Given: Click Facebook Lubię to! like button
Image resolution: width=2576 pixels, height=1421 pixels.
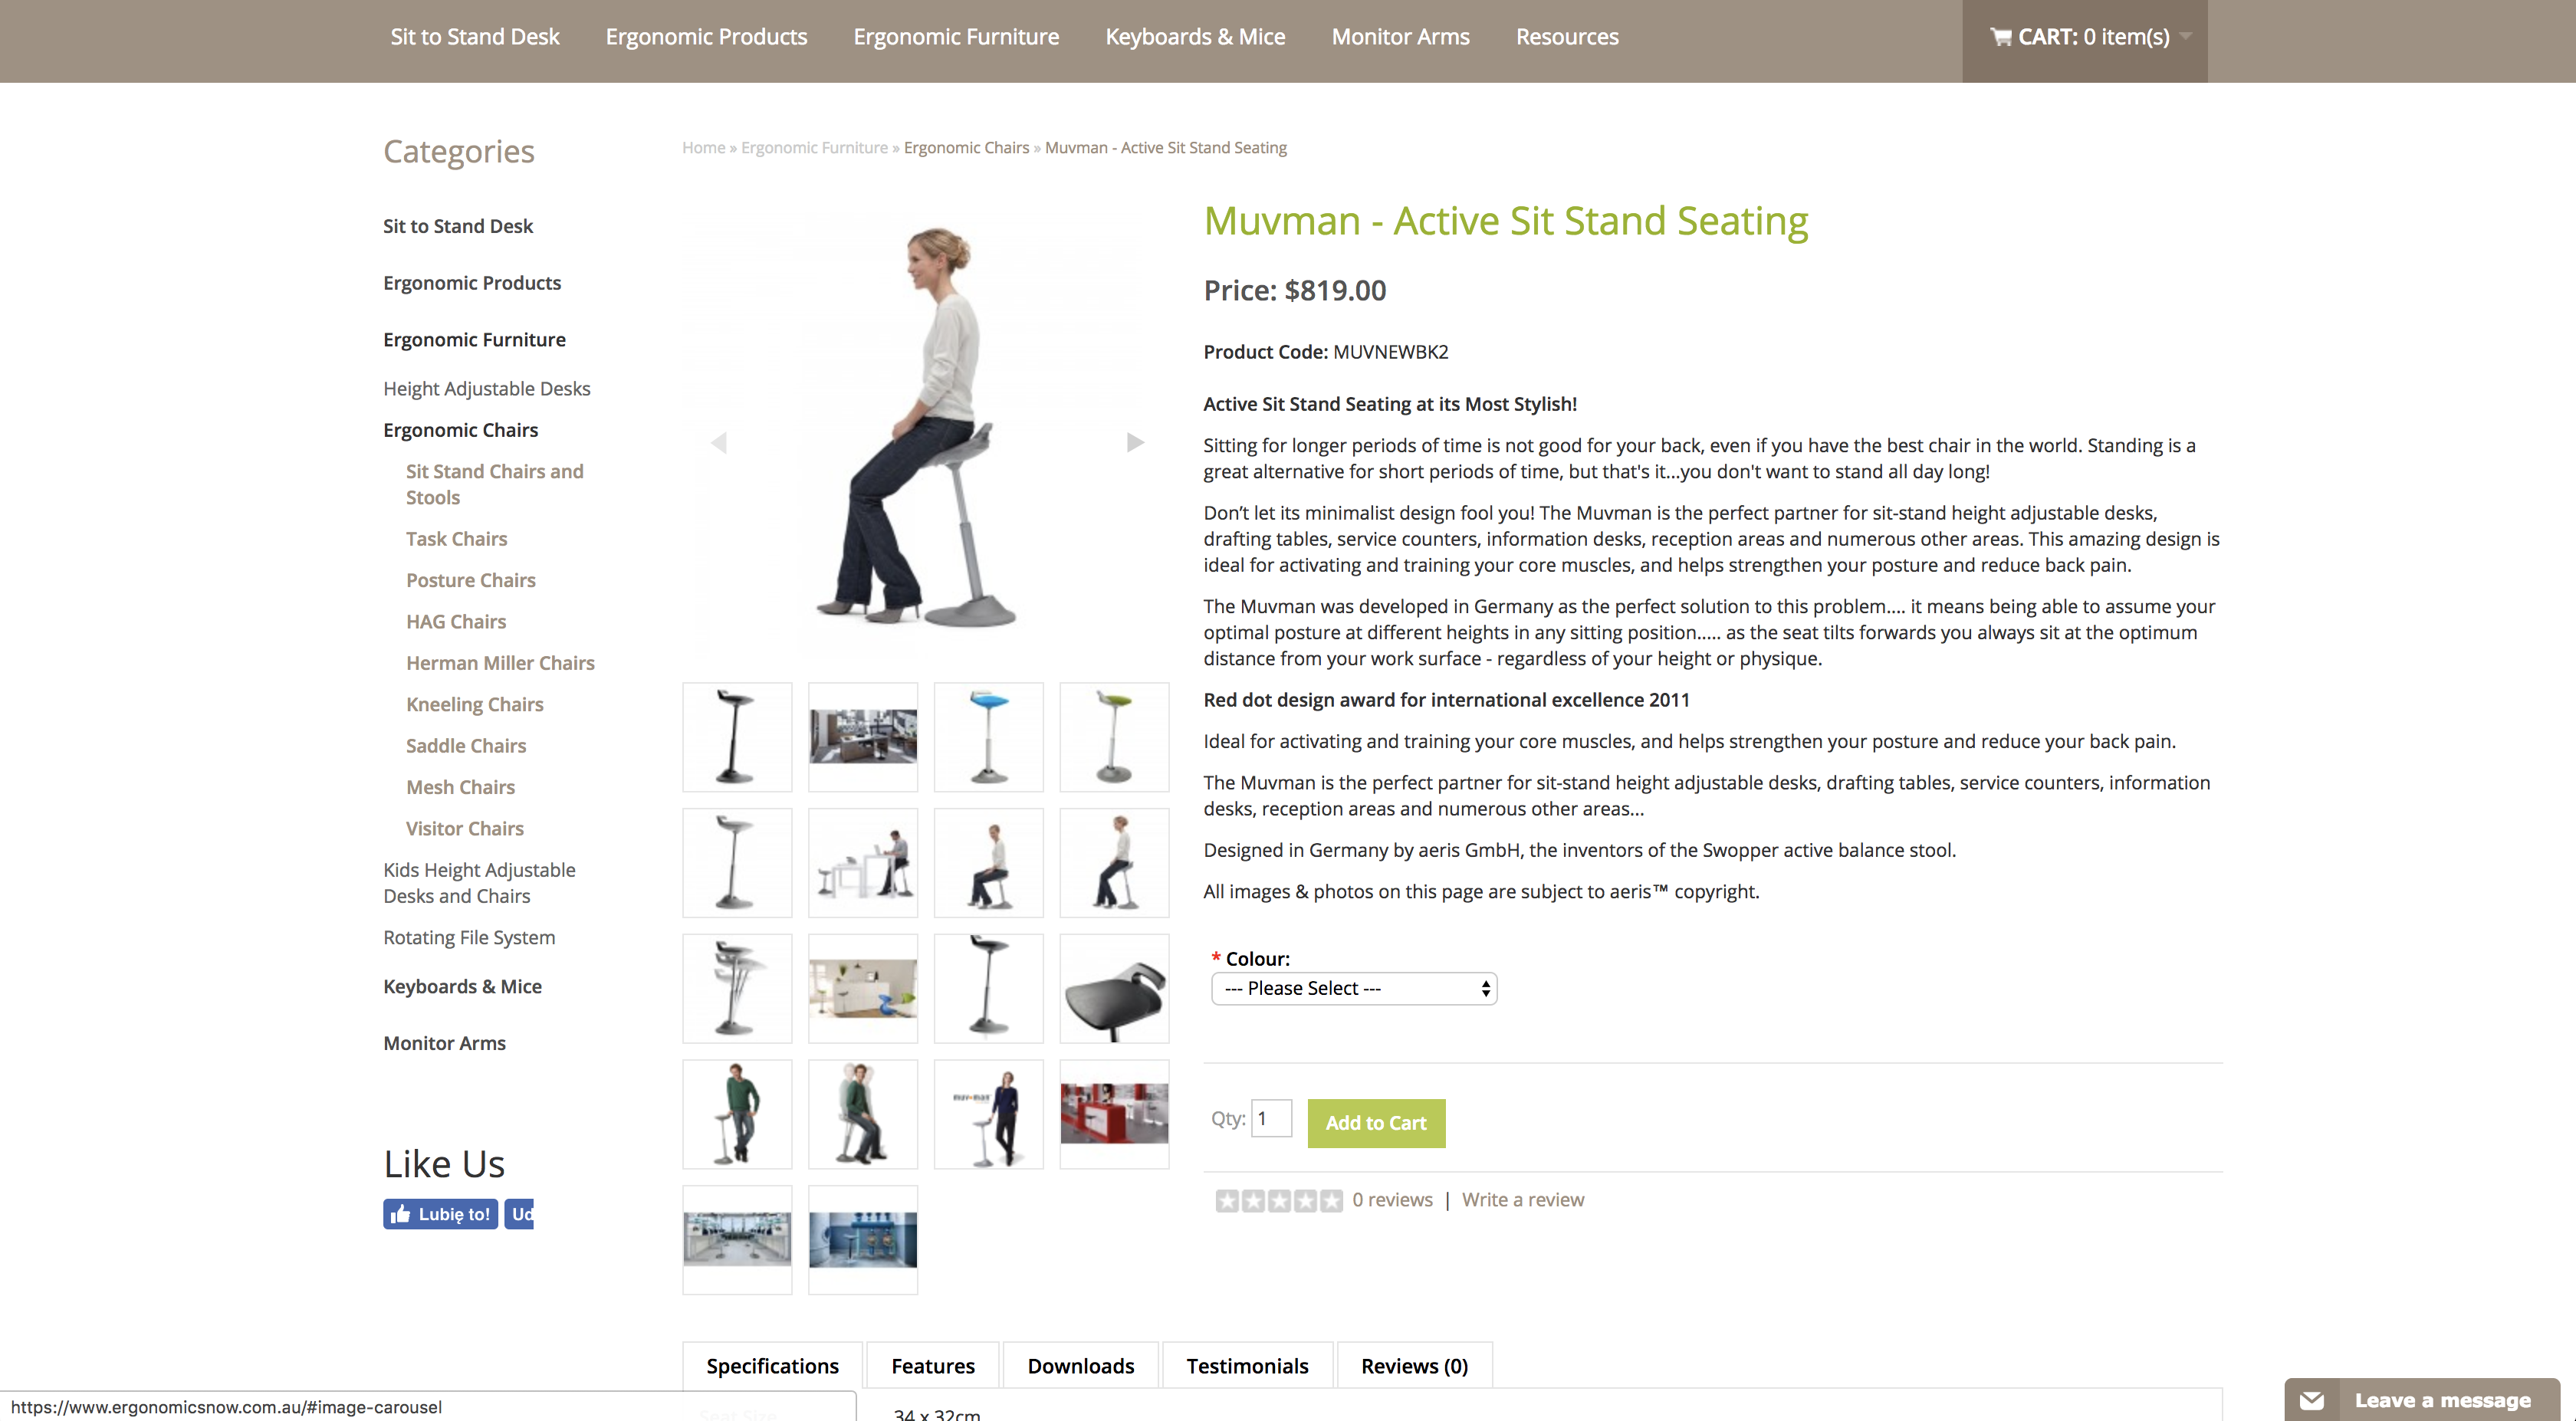Looking at the screenshot, I should [440, 1214].
